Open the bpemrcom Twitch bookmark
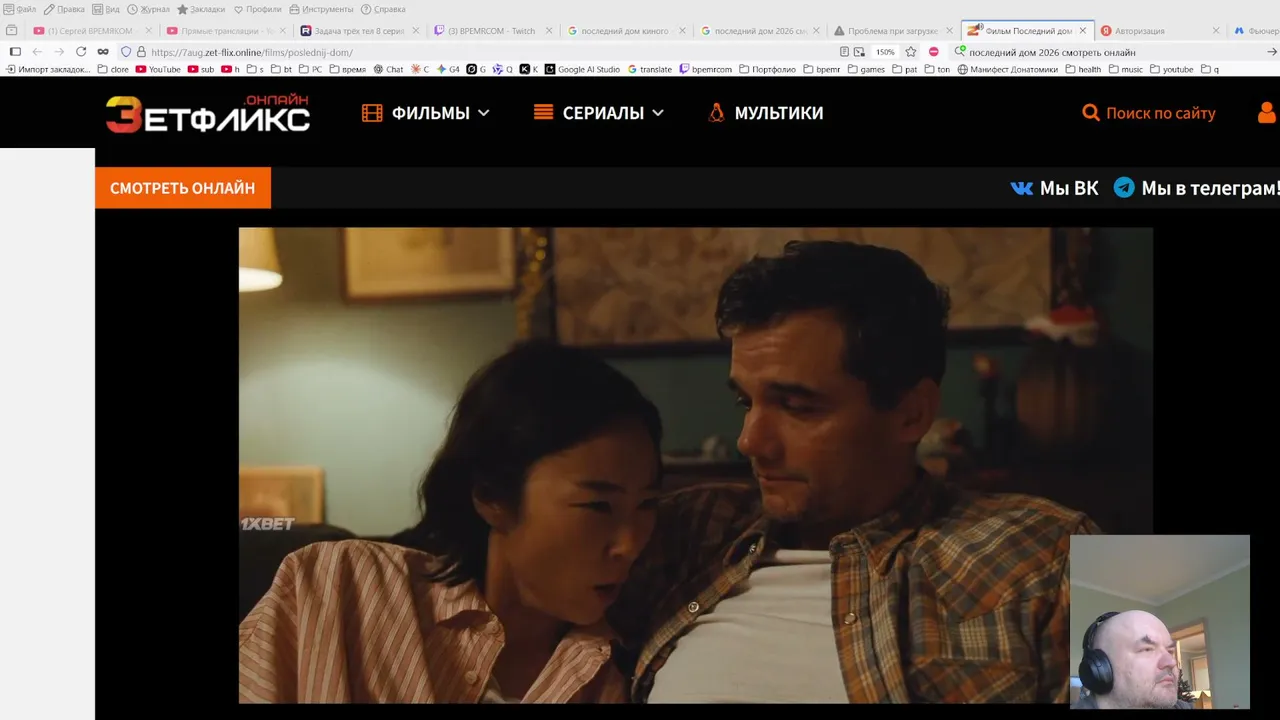 click(706, 70)
